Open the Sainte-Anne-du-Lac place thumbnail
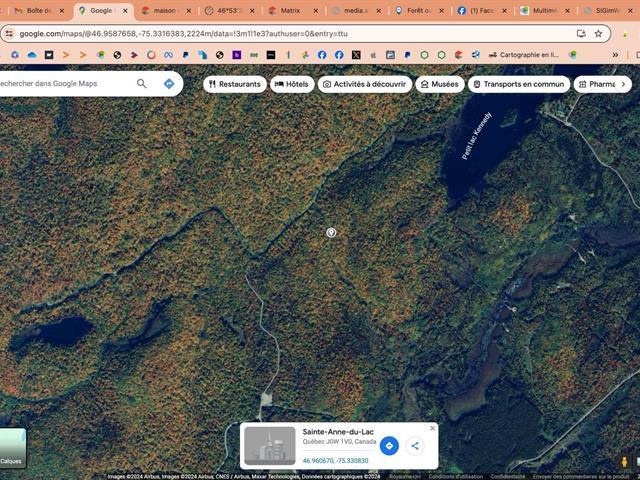This screenshot has height=480, width=640. click(x=270, y=446)
